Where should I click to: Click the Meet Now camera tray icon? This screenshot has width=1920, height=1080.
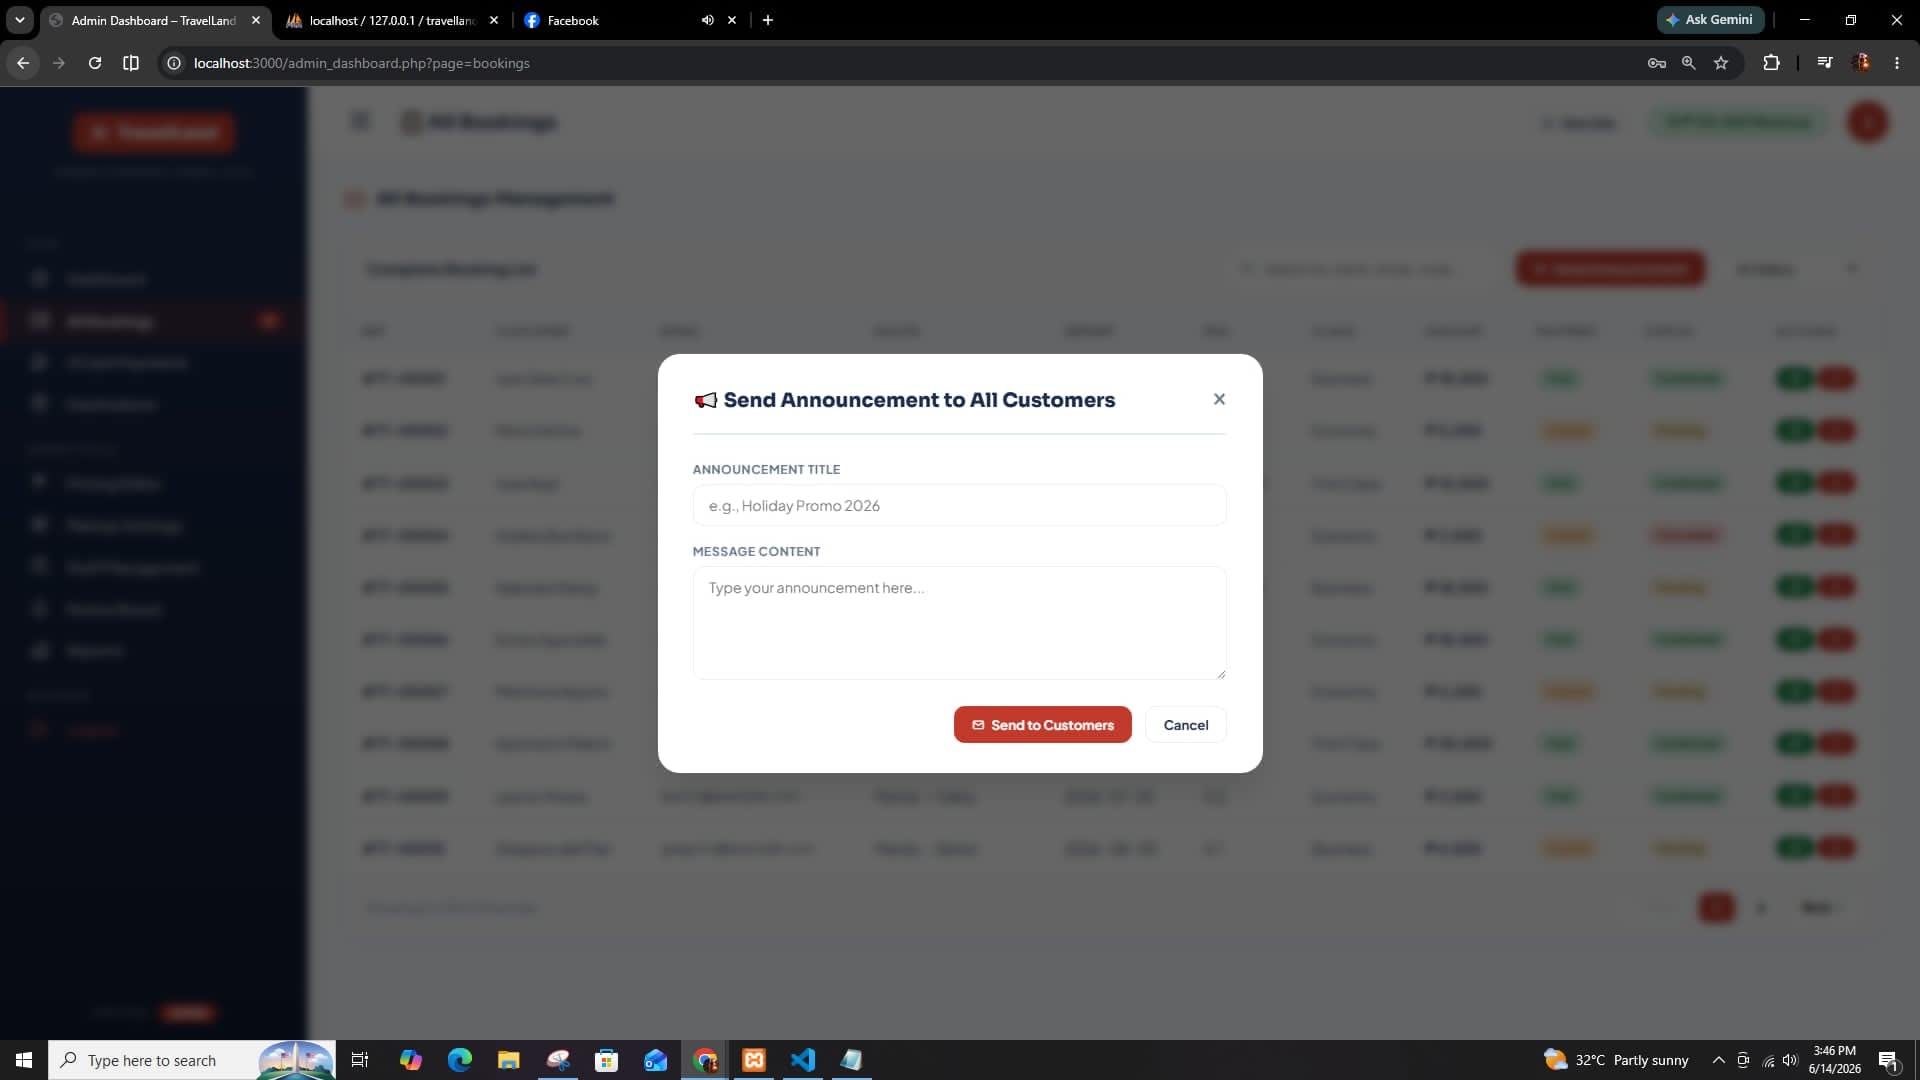1743,1060
